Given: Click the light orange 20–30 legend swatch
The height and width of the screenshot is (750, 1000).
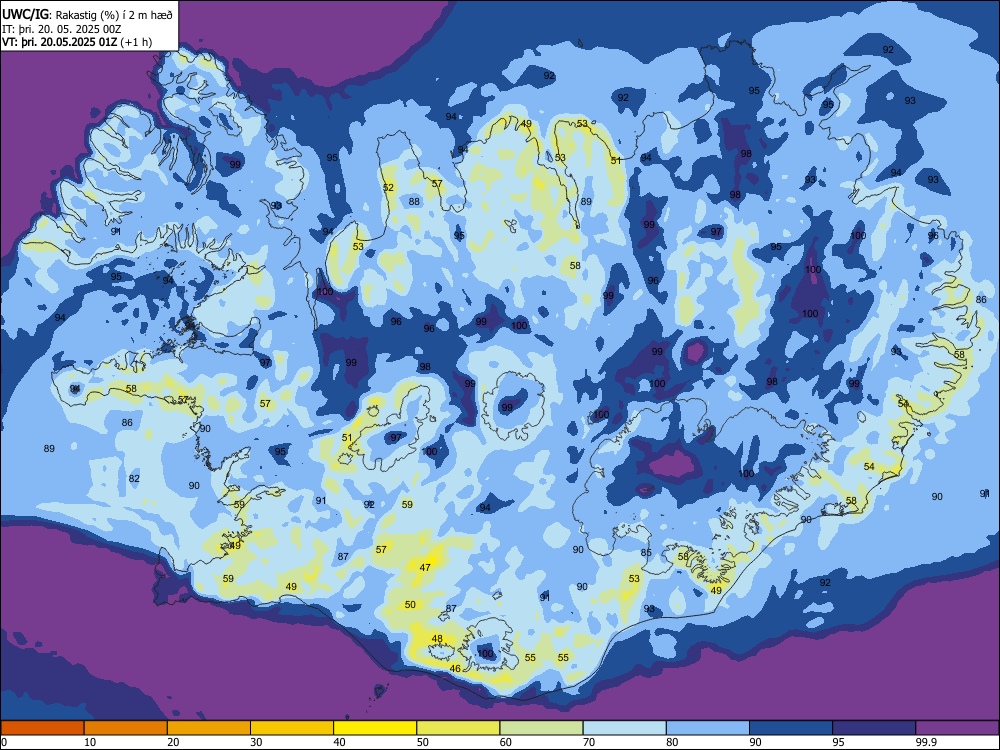Looking at the screenshot, I should 209,728.
